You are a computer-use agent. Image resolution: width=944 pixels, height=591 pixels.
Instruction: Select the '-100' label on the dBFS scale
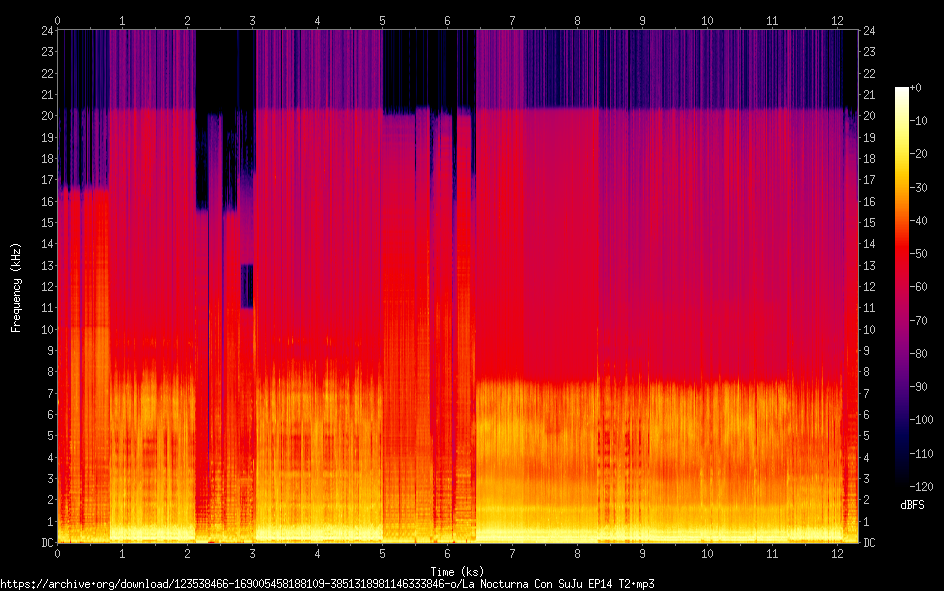coord(922,420)
